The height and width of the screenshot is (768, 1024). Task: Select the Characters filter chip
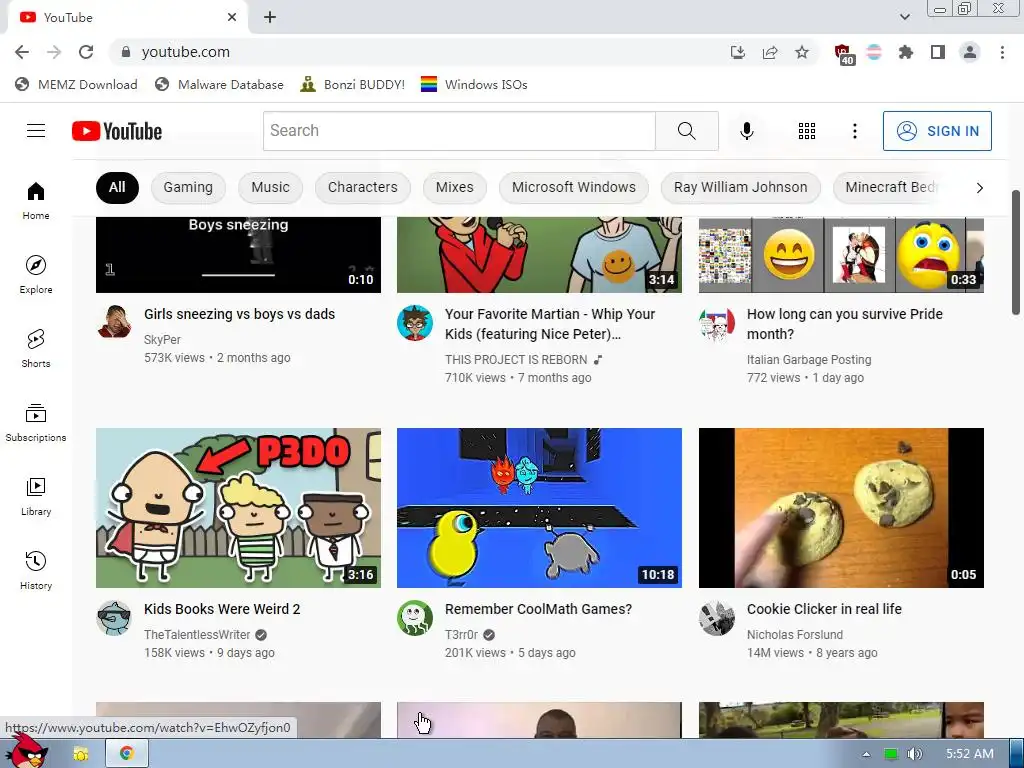(362, 188)
